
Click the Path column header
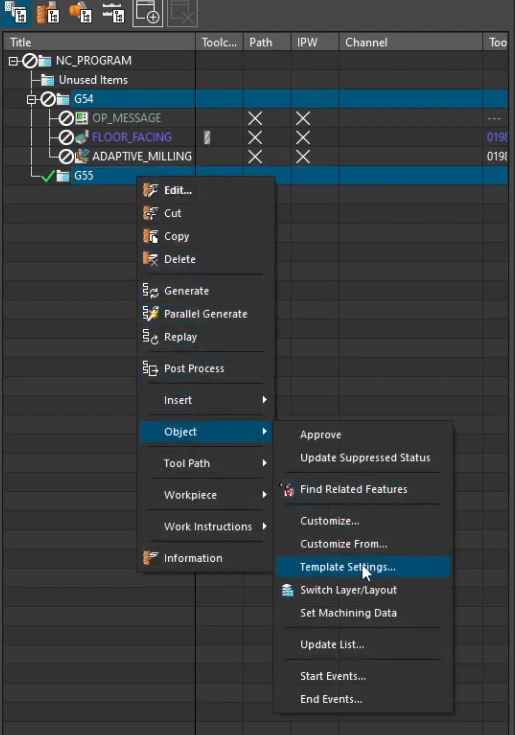click(x=268, y=42)
